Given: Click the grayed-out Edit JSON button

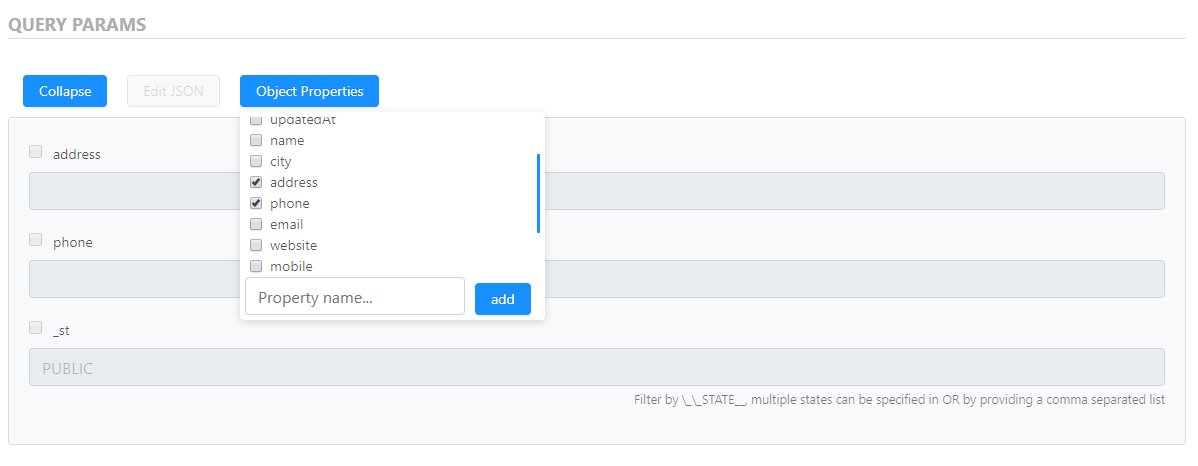Looking at the screenshot, I should click(x=173, y=91).
